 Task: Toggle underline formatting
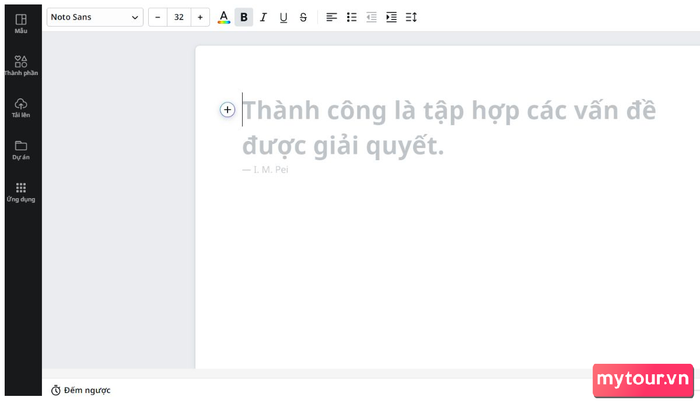click(x=283, y=17)
